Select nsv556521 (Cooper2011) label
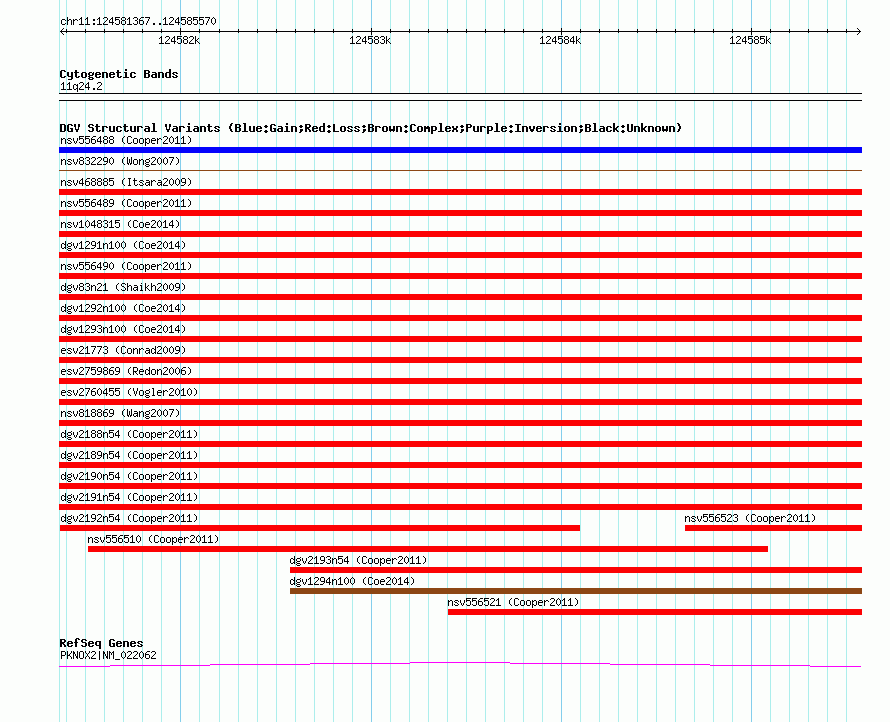This screenshot has width=890, height=722. pos(513,602)
